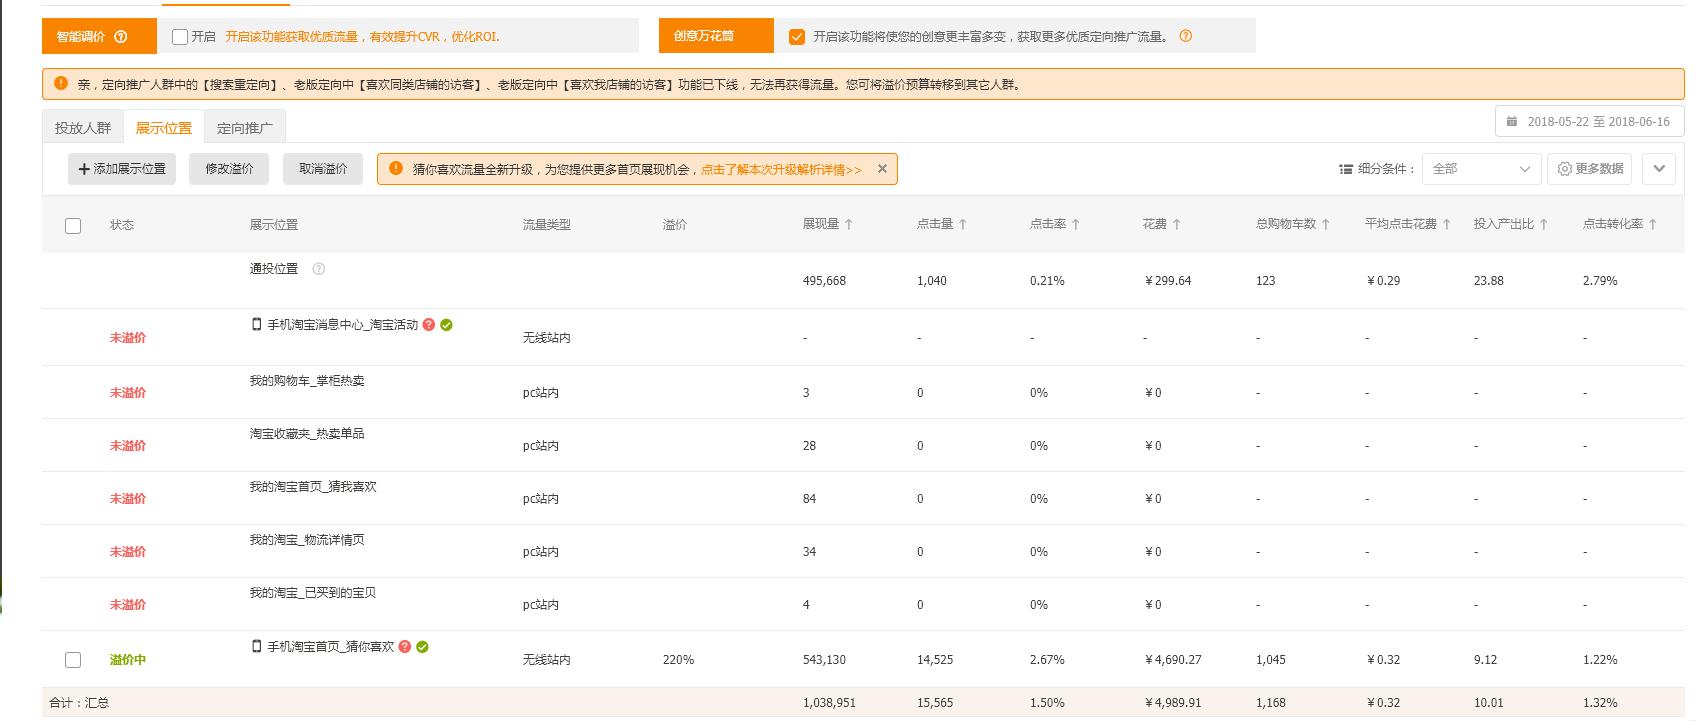The width and height of the screenshot is (1696, 721).
Task: Open the 细分条件 全部 dropdown
Action: point(1481,169)
